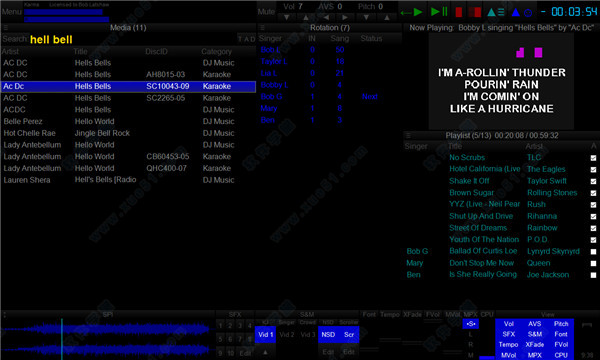Click Edit below the Scr button
Screen dimensions: 600x360
pyautogui.click(x=349, y=352)
